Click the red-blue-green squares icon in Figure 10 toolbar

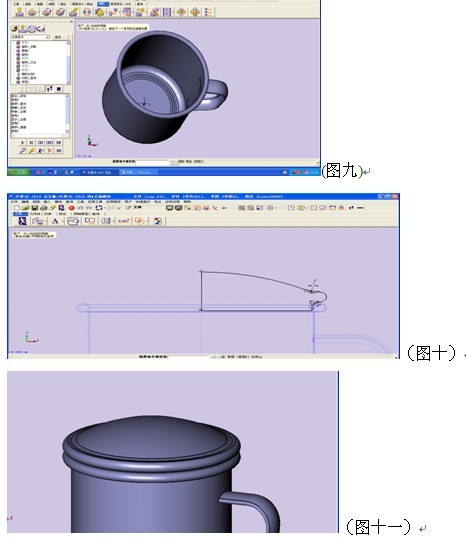pos(157,221)
